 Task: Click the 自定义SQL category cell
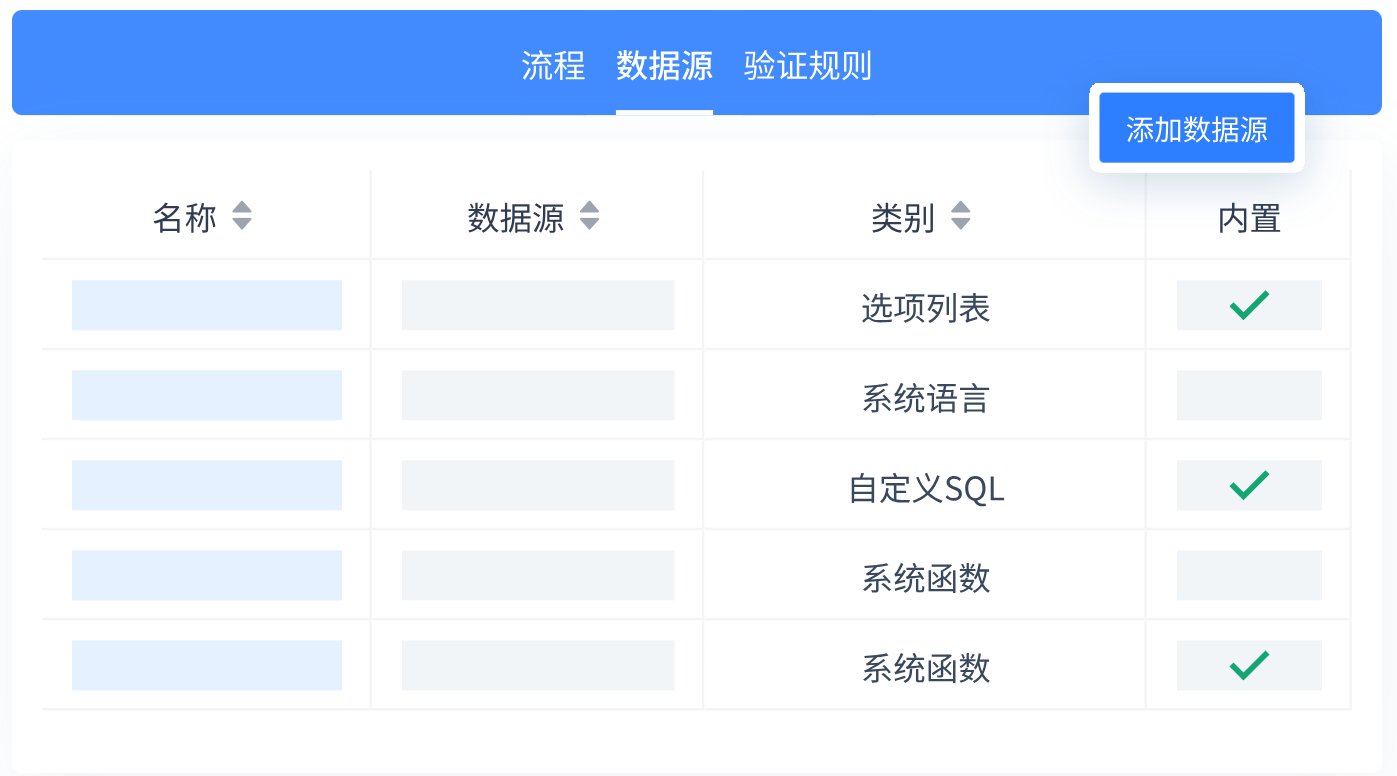925,488
